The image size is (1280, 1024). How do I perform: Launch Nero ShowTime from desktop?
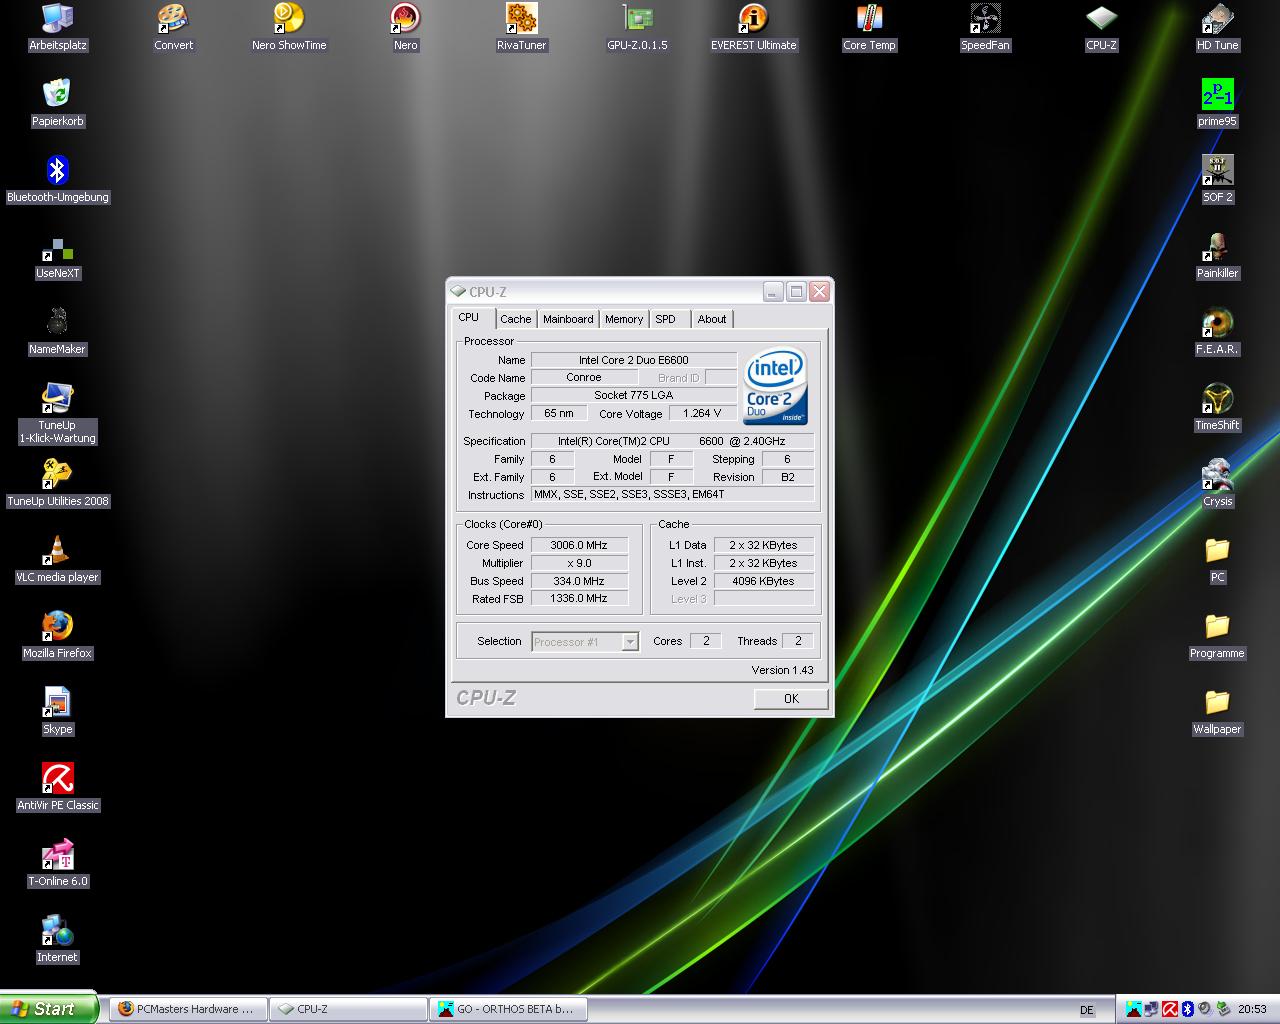[289, 27]
